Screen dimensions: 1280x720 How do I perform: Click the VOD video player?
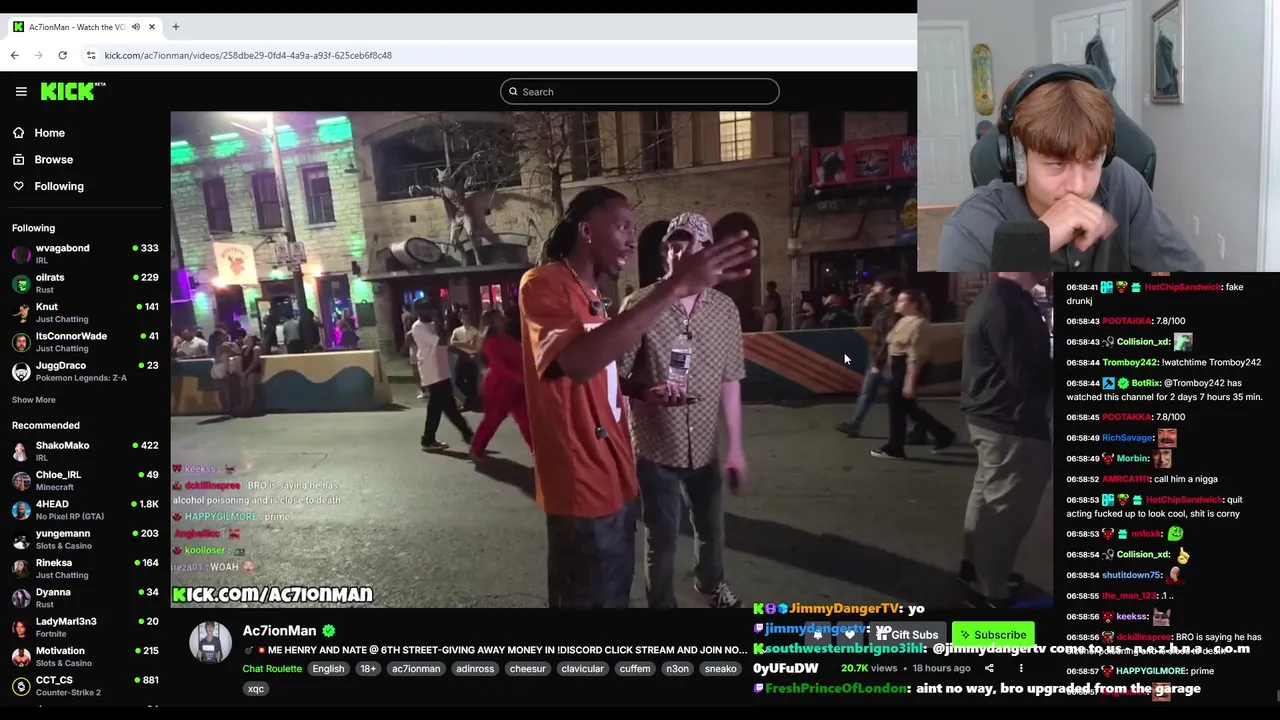(611, 359)
